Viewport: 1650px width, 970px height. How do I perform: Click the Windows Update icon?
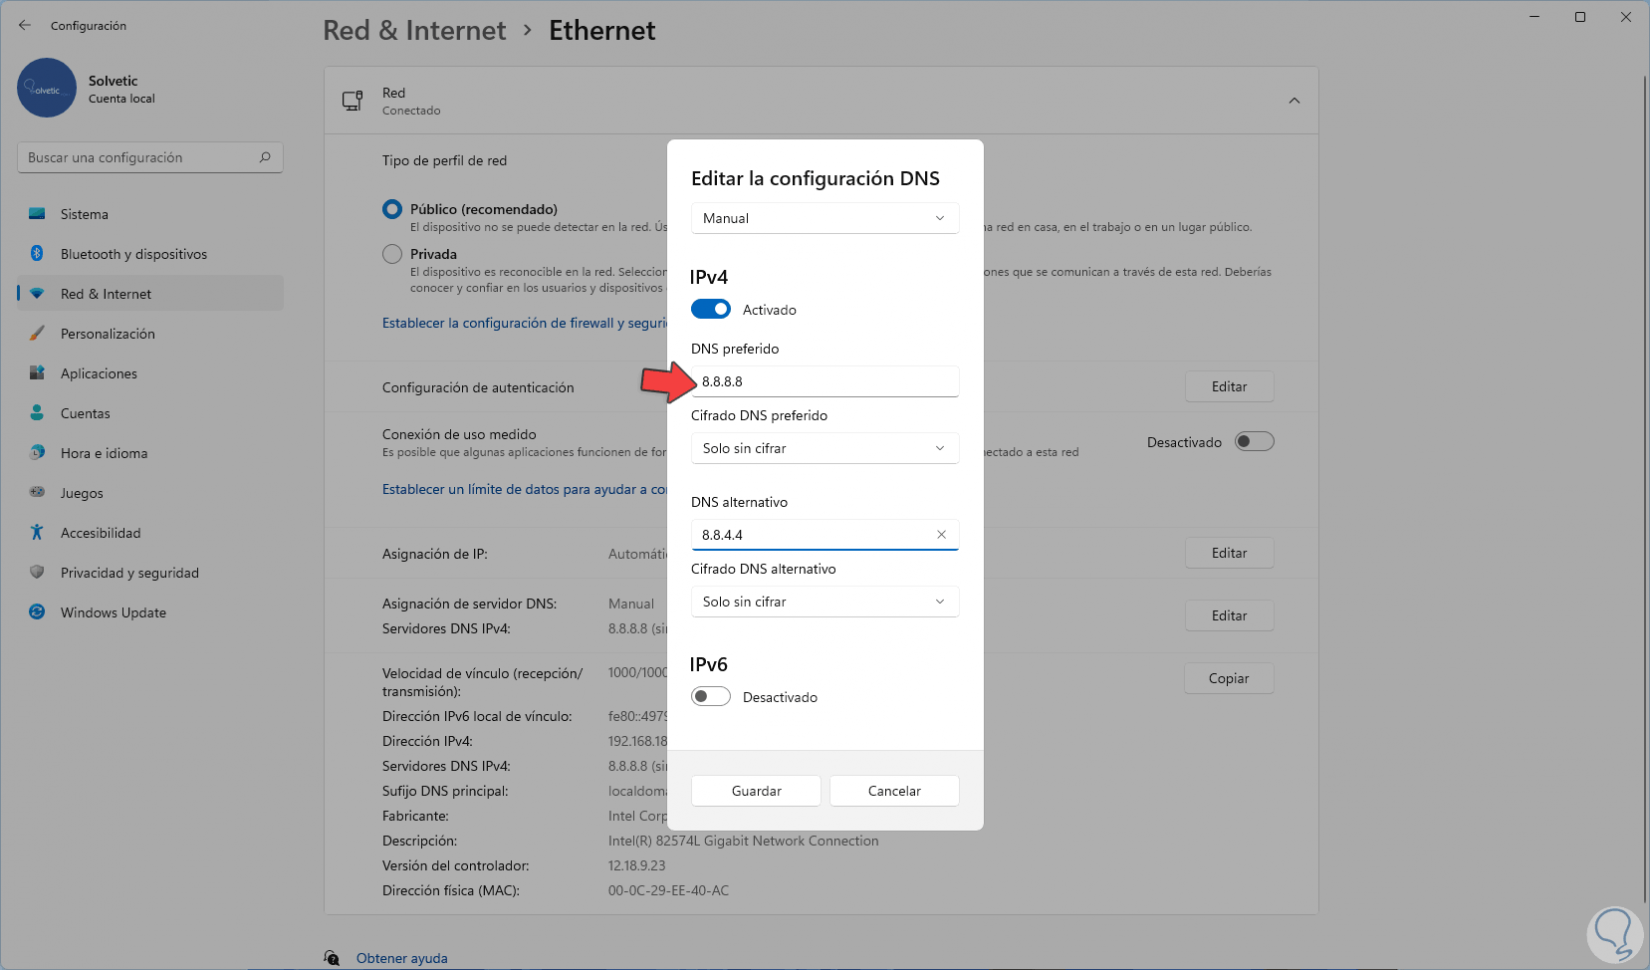click(x=37, y=612)
